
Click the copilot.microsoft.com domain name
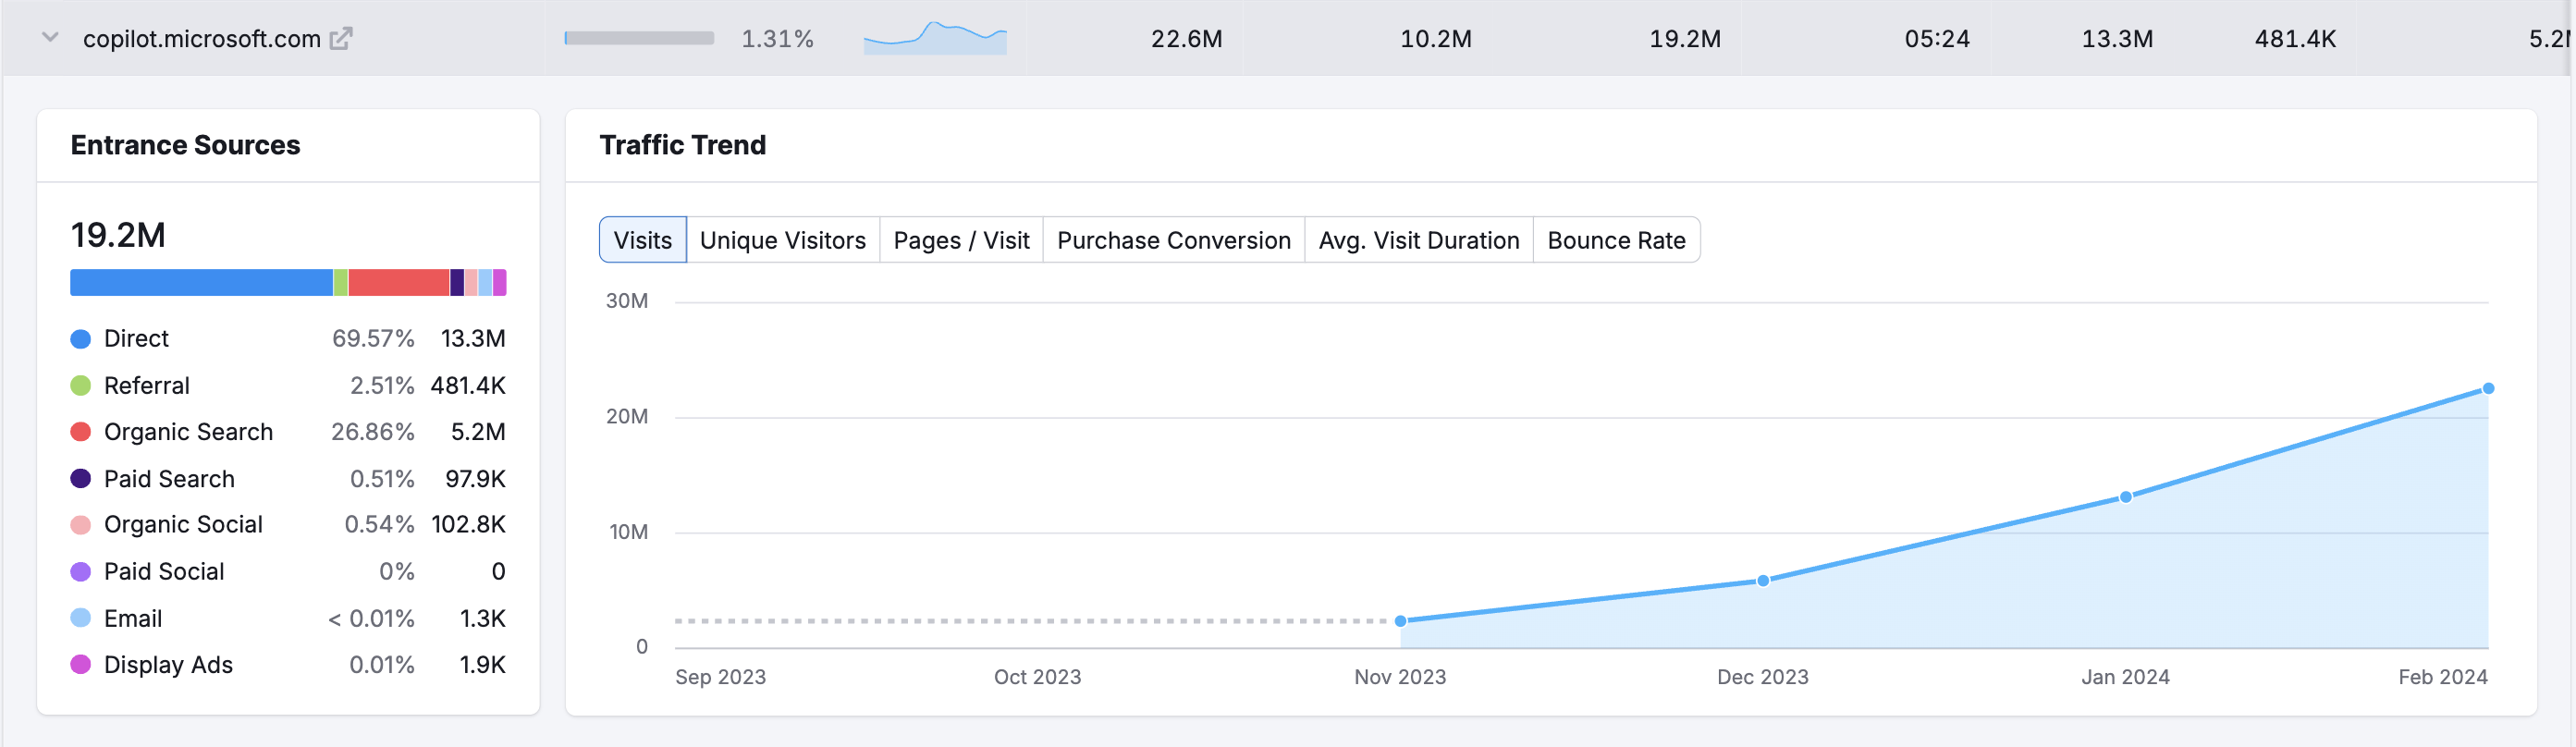click(x=201, y=39)
